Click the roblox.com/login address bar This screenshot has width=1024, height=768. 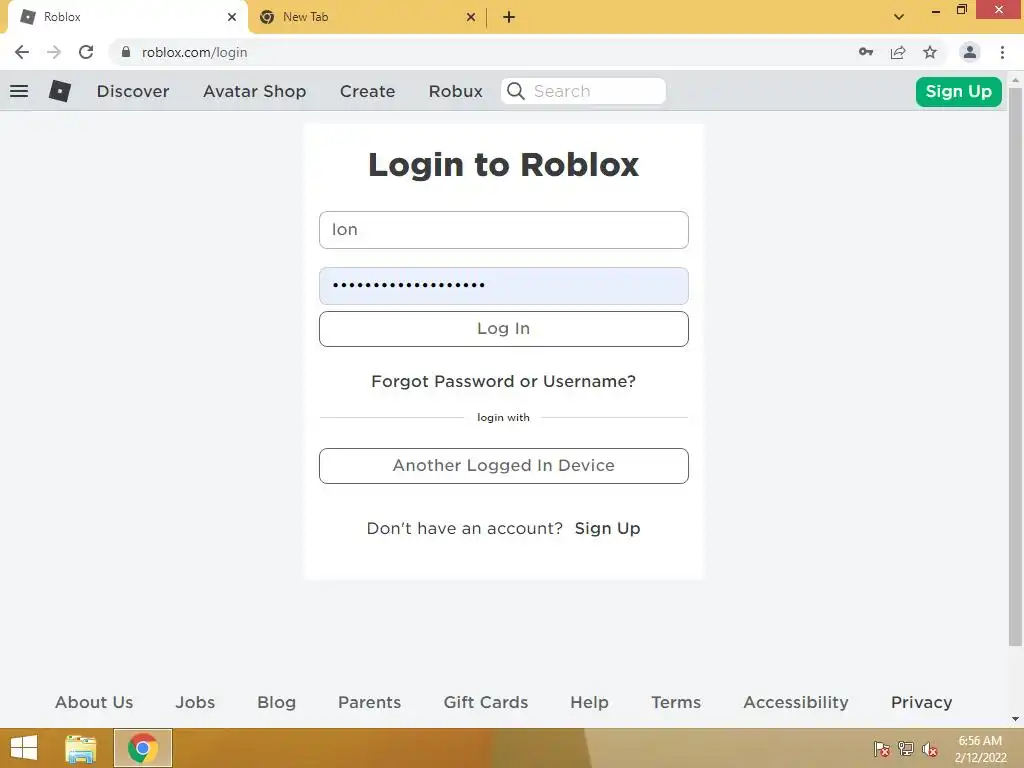point(483,52)
